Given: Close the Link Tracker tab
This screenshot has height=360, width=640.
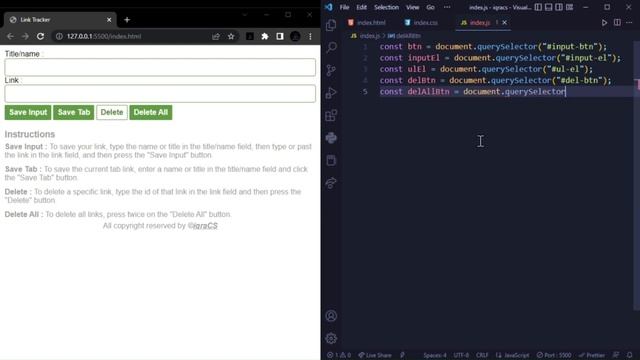Looking at the screenshot, I should click(109, 20).
